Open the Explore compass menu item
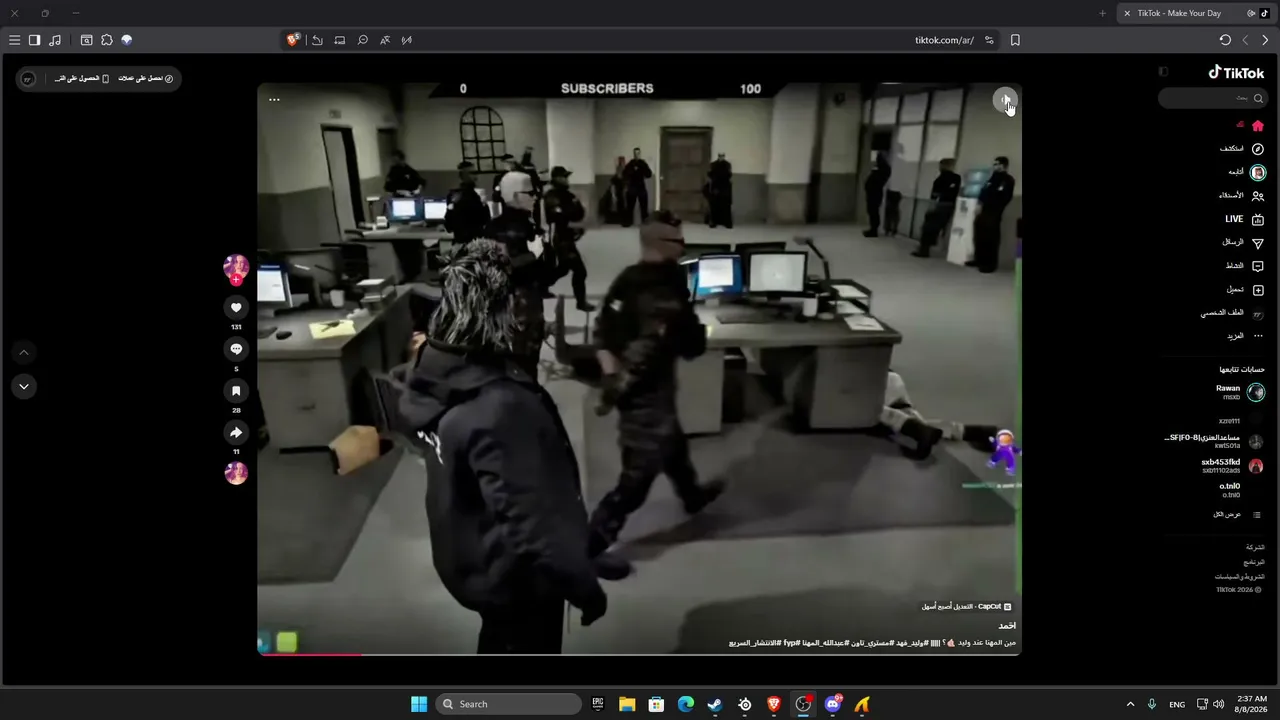The height and width of the screenshot is (720, 1280). (x=1242, y=149)
